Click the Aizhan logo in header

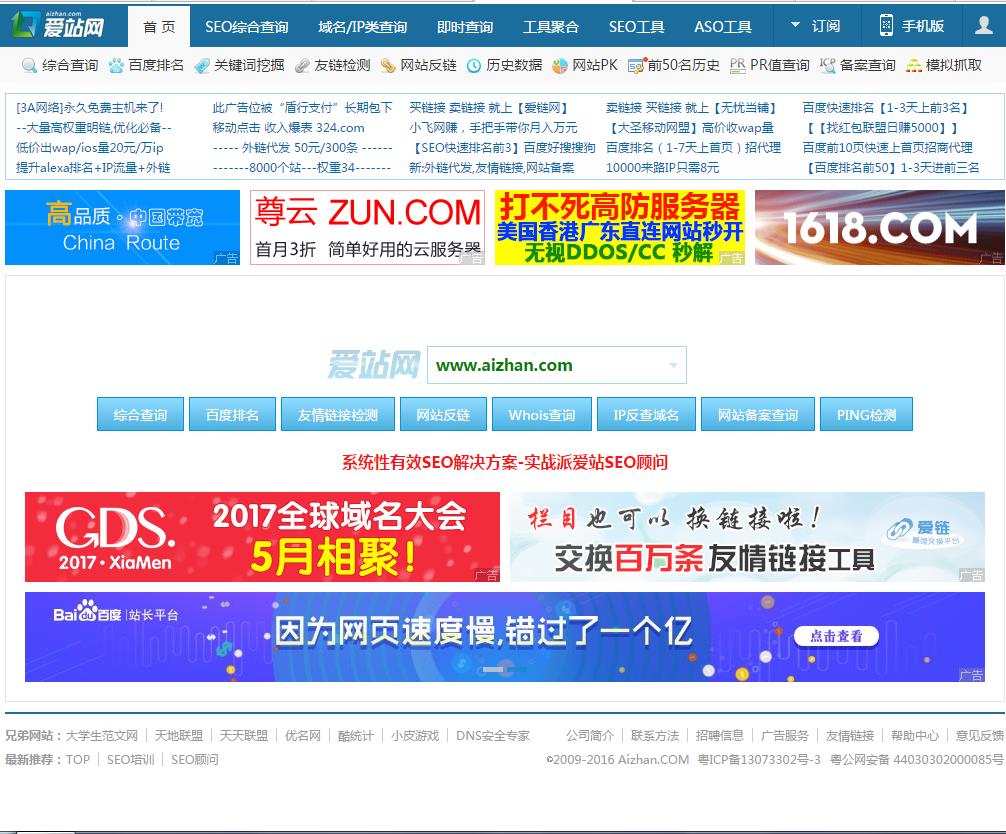coord(57,25)
